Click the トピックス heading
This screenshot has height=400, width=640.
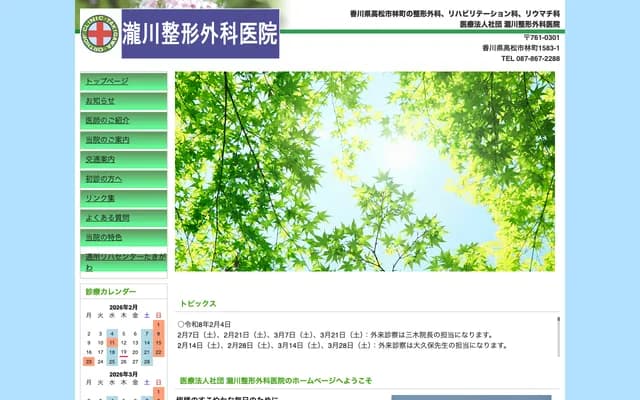point(198,304)
